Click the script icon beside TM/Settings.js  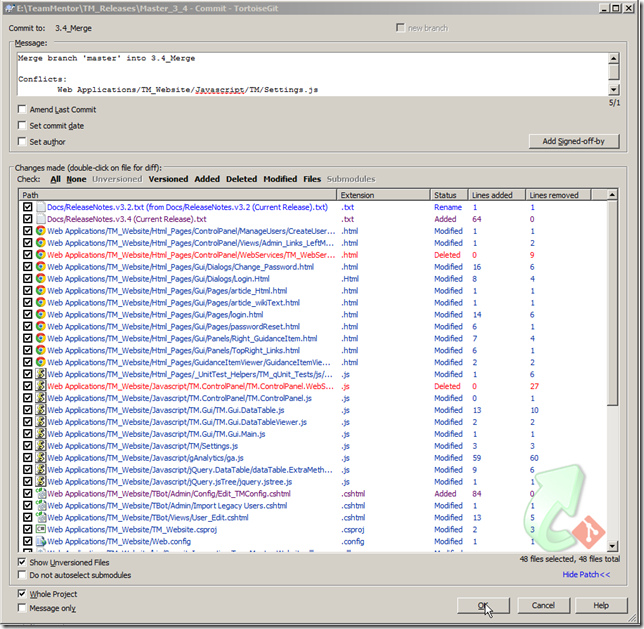[40, 445]
